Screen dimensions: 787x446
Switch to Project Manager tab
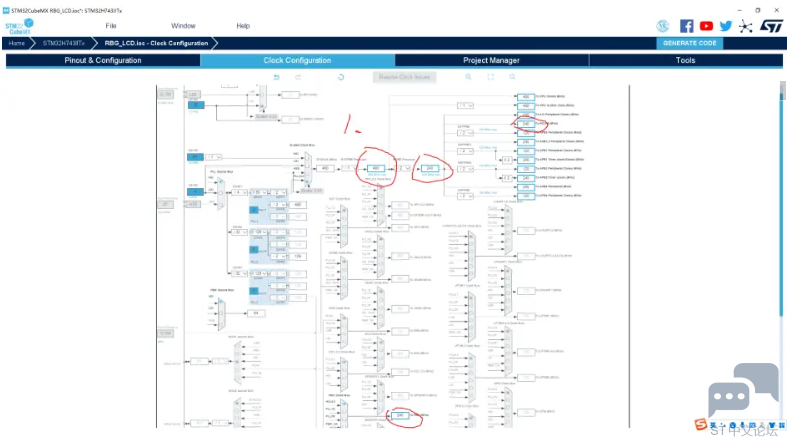[x=491, y=60]
